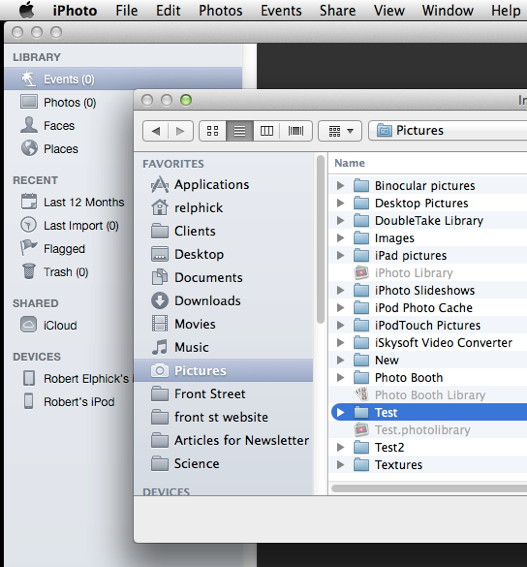Open the View menu

(389, 10)
